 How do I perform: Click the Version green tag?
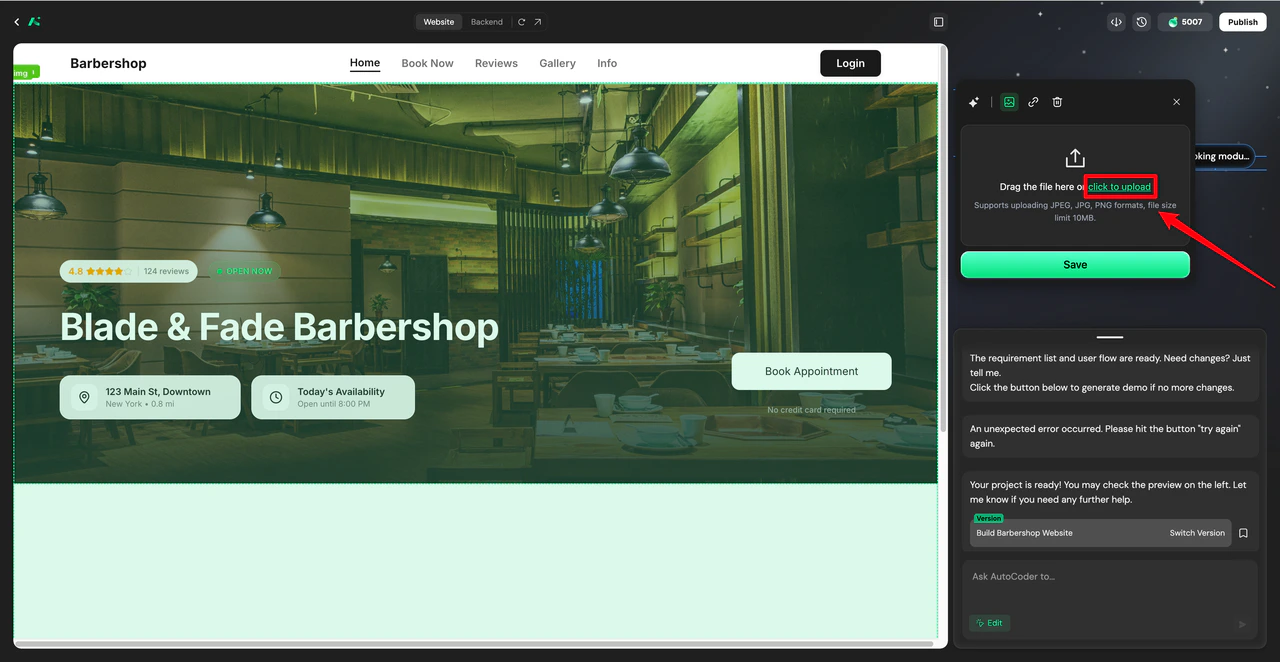tap(988, 518)
